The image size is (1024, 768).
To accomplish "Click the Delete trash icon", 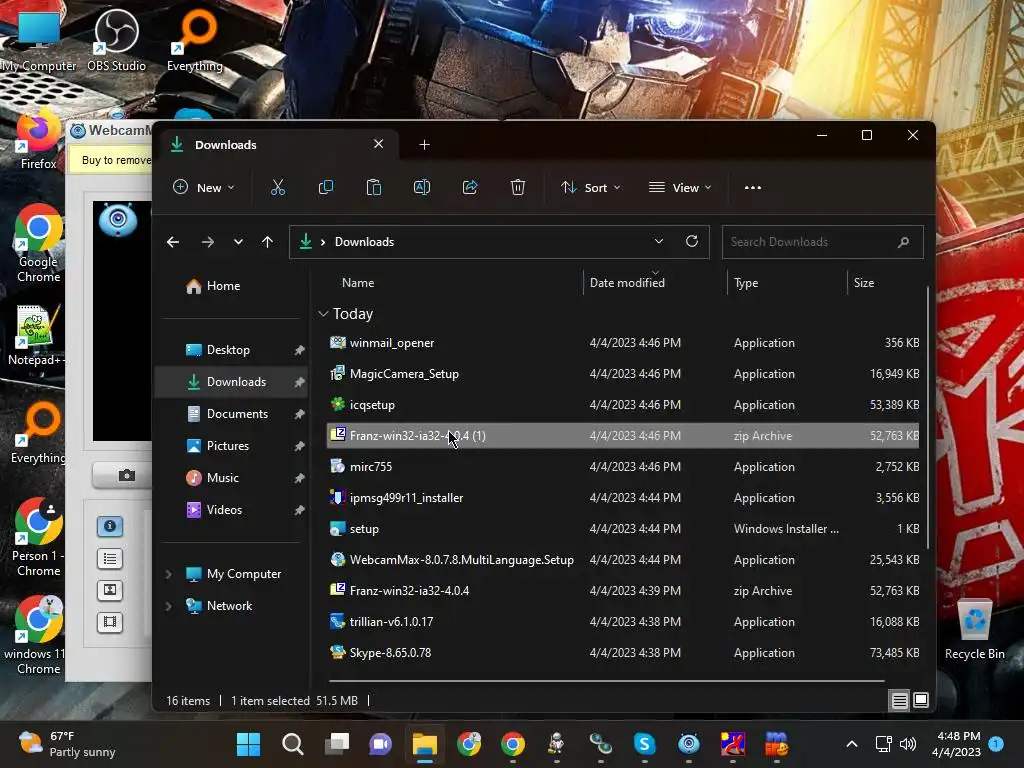I will coord(518,187).
